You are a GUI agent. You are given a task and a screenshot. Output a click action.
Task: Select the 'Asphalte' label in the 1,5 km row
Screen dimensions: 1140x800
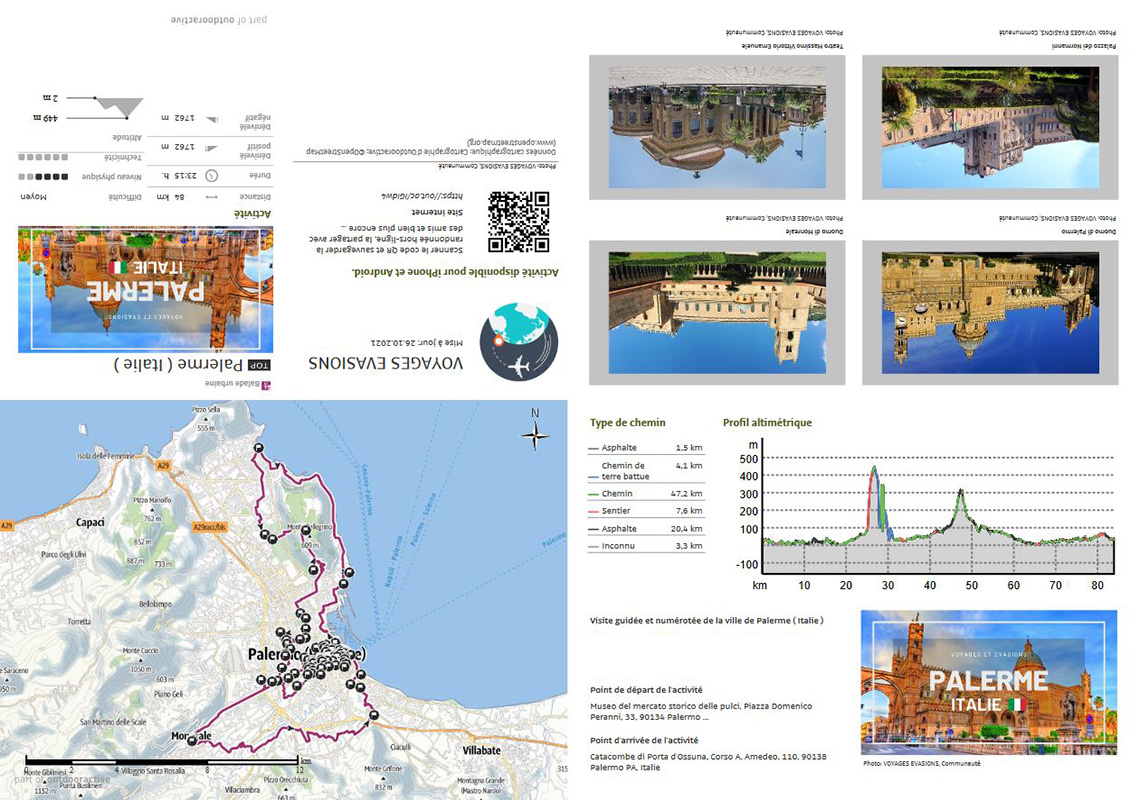(619, 448)
